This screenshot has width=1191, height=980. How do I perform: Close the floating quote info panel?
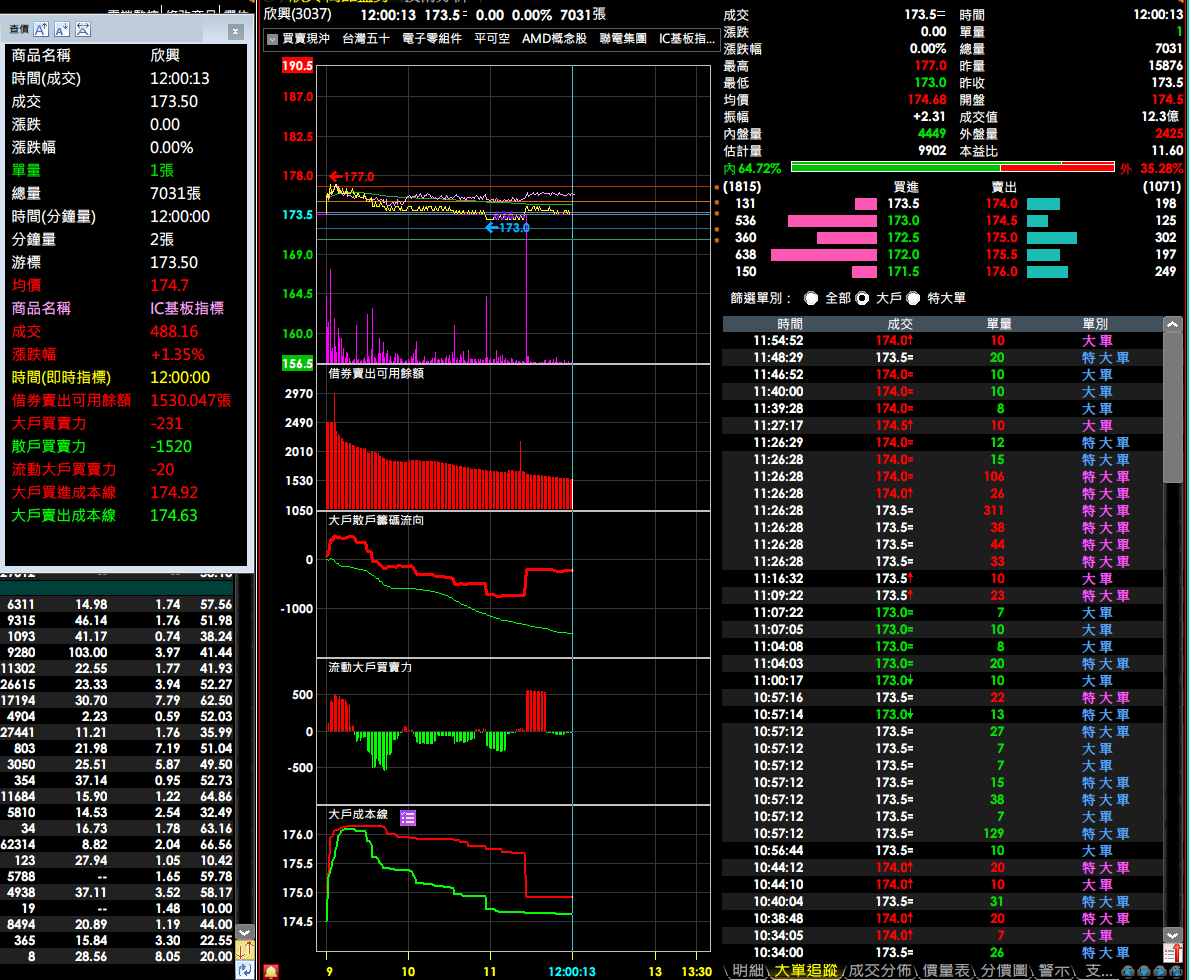pyautogui.click(x=235, y=31)
